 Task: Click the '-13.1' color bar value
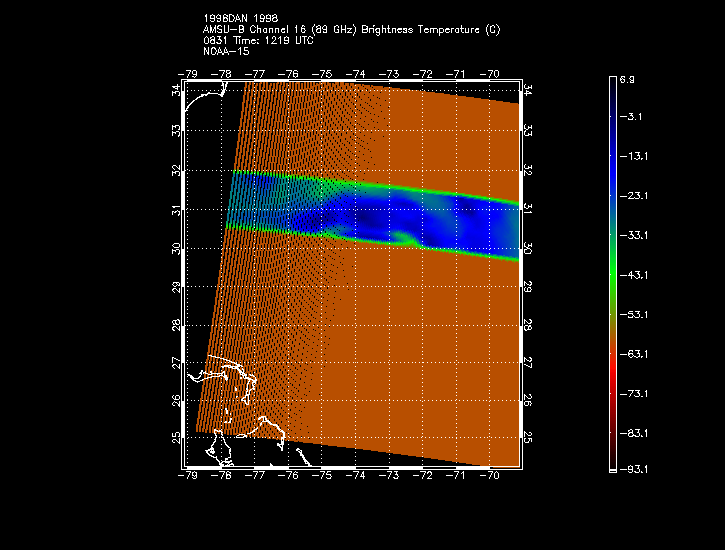point(634,156)
